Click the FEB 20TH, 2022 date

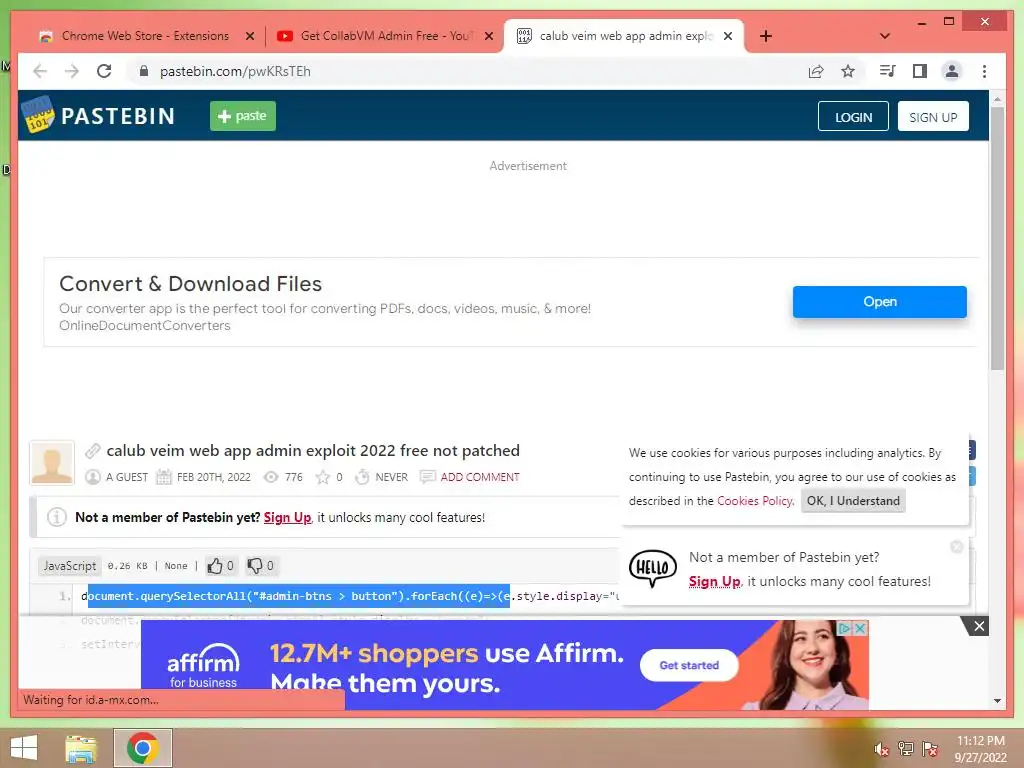pyautogui.click(x=214, y=477)
